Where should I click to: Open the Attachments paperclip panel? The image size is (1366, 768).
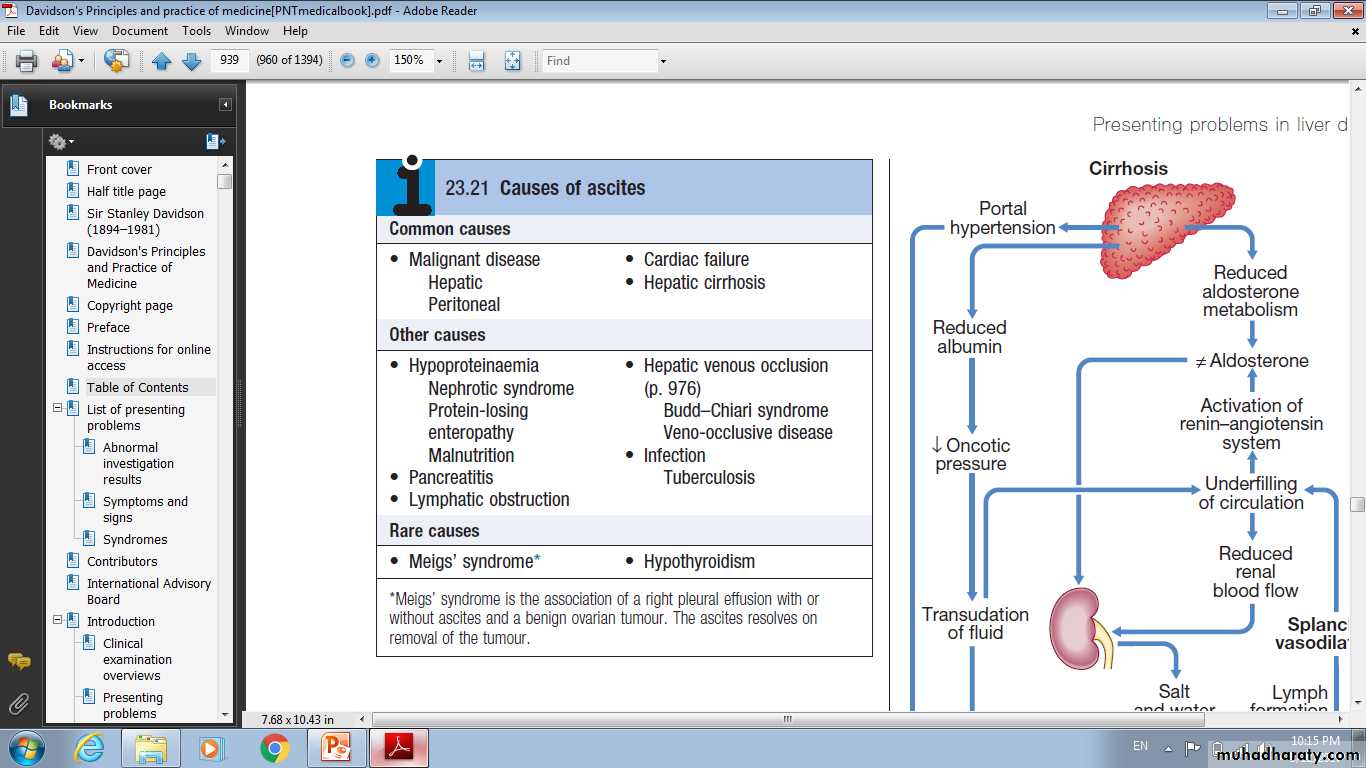pyautogui.click(x=18, y=703)
